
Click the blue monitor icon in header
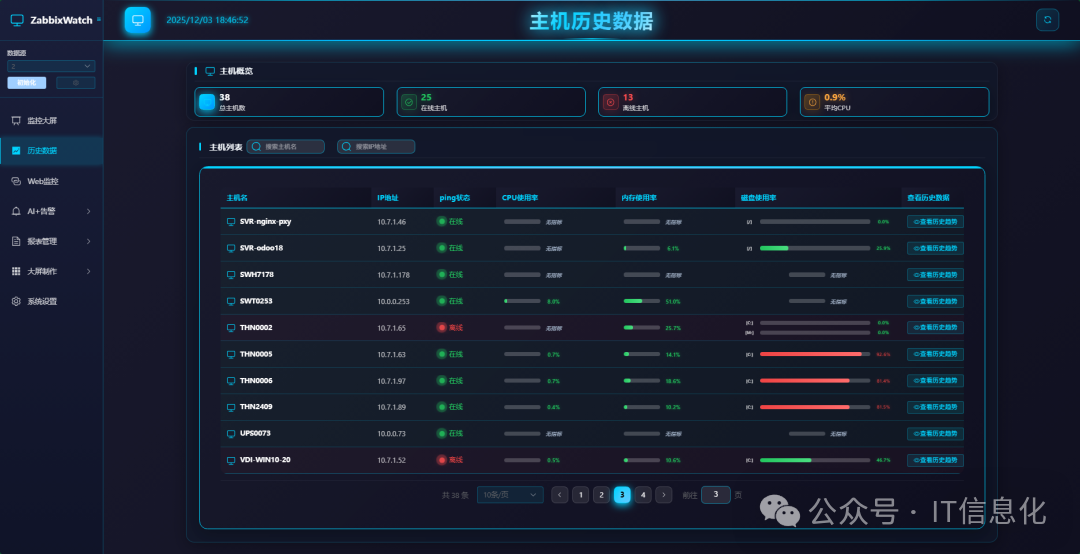[x=137, y=20]
